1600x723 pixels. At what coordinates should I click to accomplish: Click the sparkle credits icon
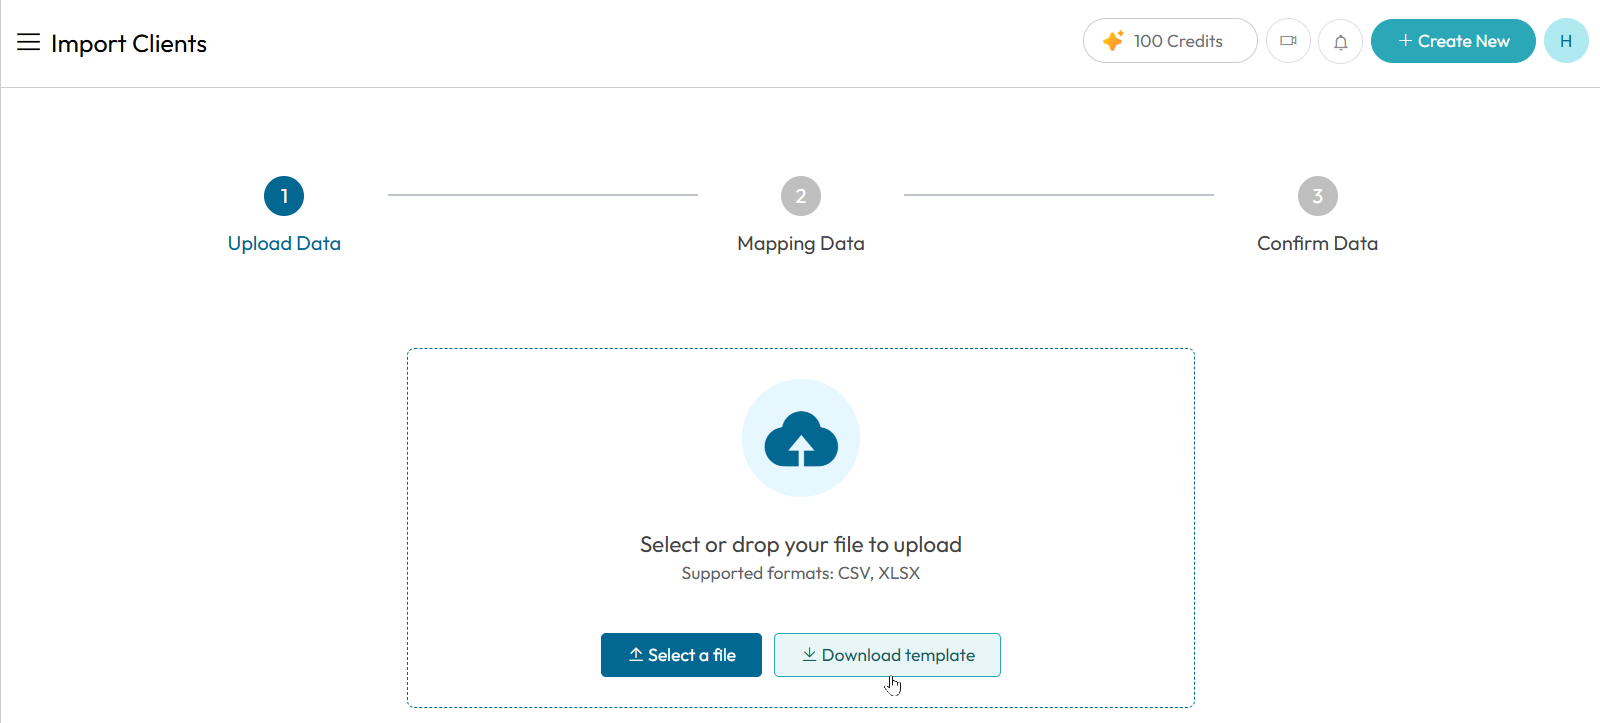tap(1113, 41)
